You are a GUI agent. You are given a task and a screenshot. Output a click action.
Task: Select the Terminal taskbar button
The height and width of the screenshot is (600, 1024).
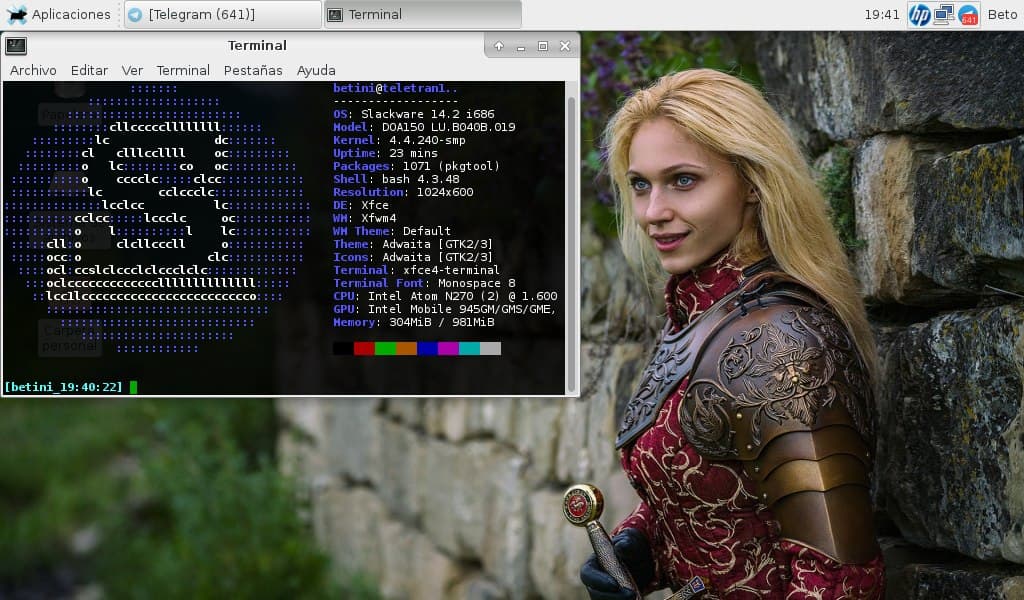coord(422,15)
